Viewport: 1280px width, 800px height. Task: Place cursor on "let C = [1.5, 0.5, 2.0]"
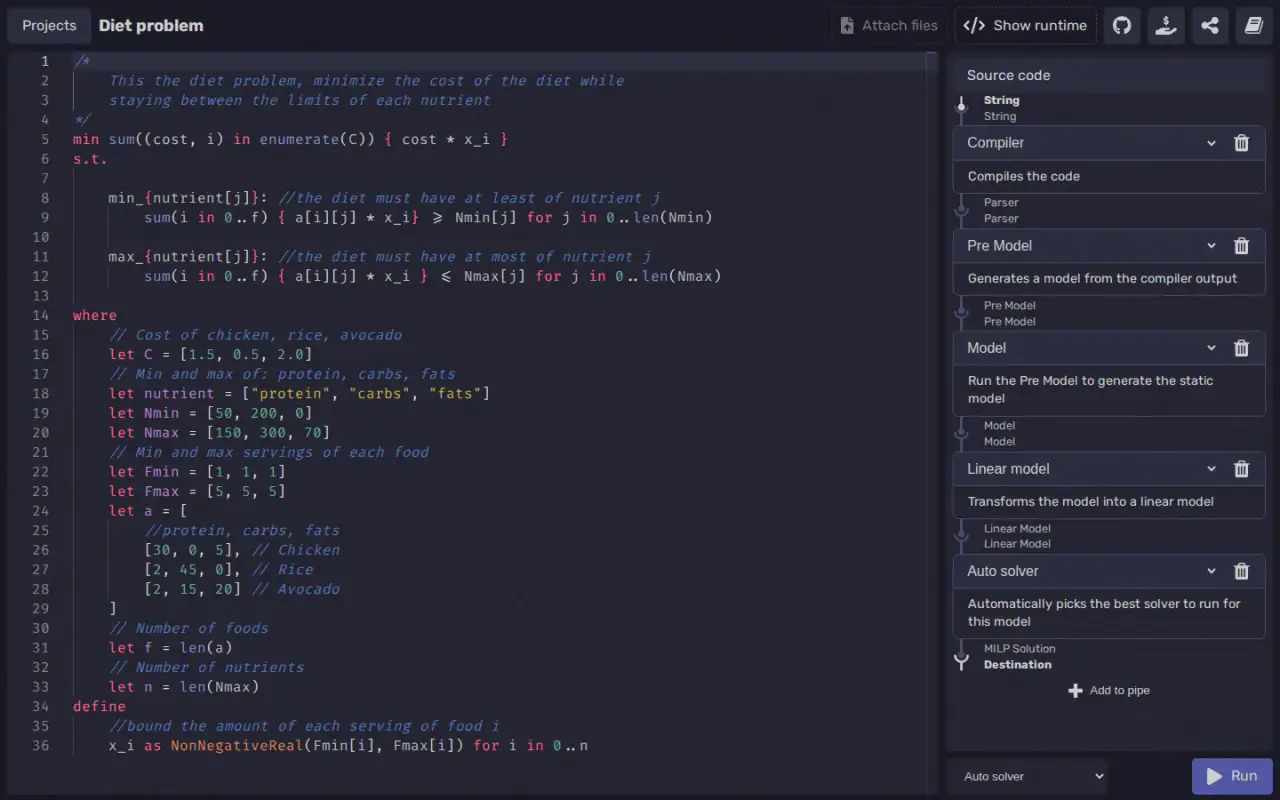click(x=211, y=354)
